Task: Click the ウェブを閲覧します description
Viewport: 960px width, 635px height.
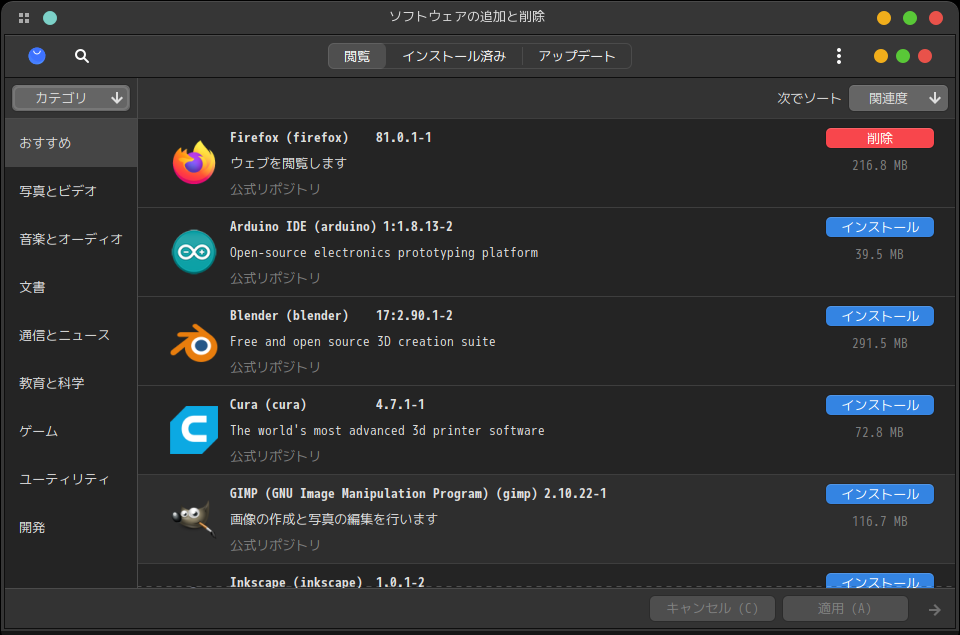Action: coord(288,163)
